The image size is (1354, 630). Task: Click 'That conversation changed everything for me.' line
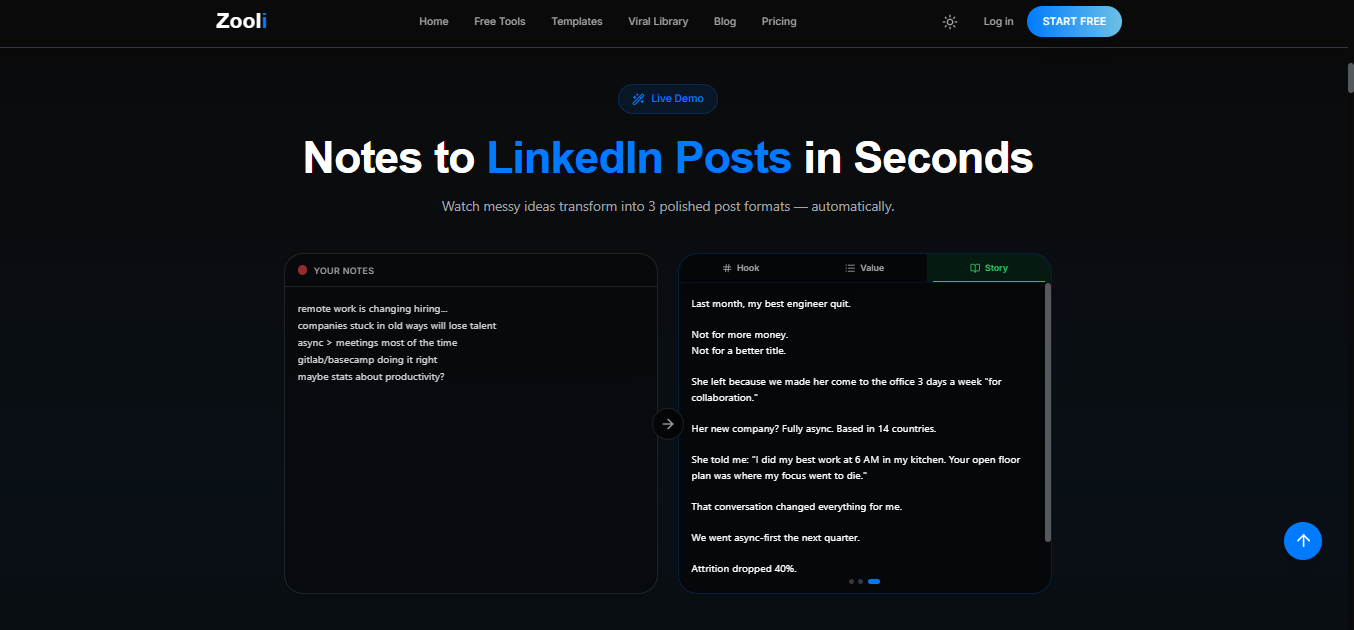(797, 507)
